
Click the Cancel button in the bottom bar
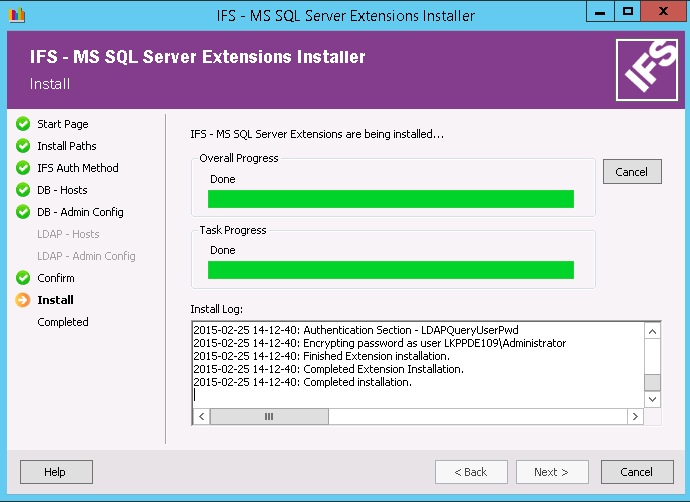pyautogui.click(x=636, y=472)
